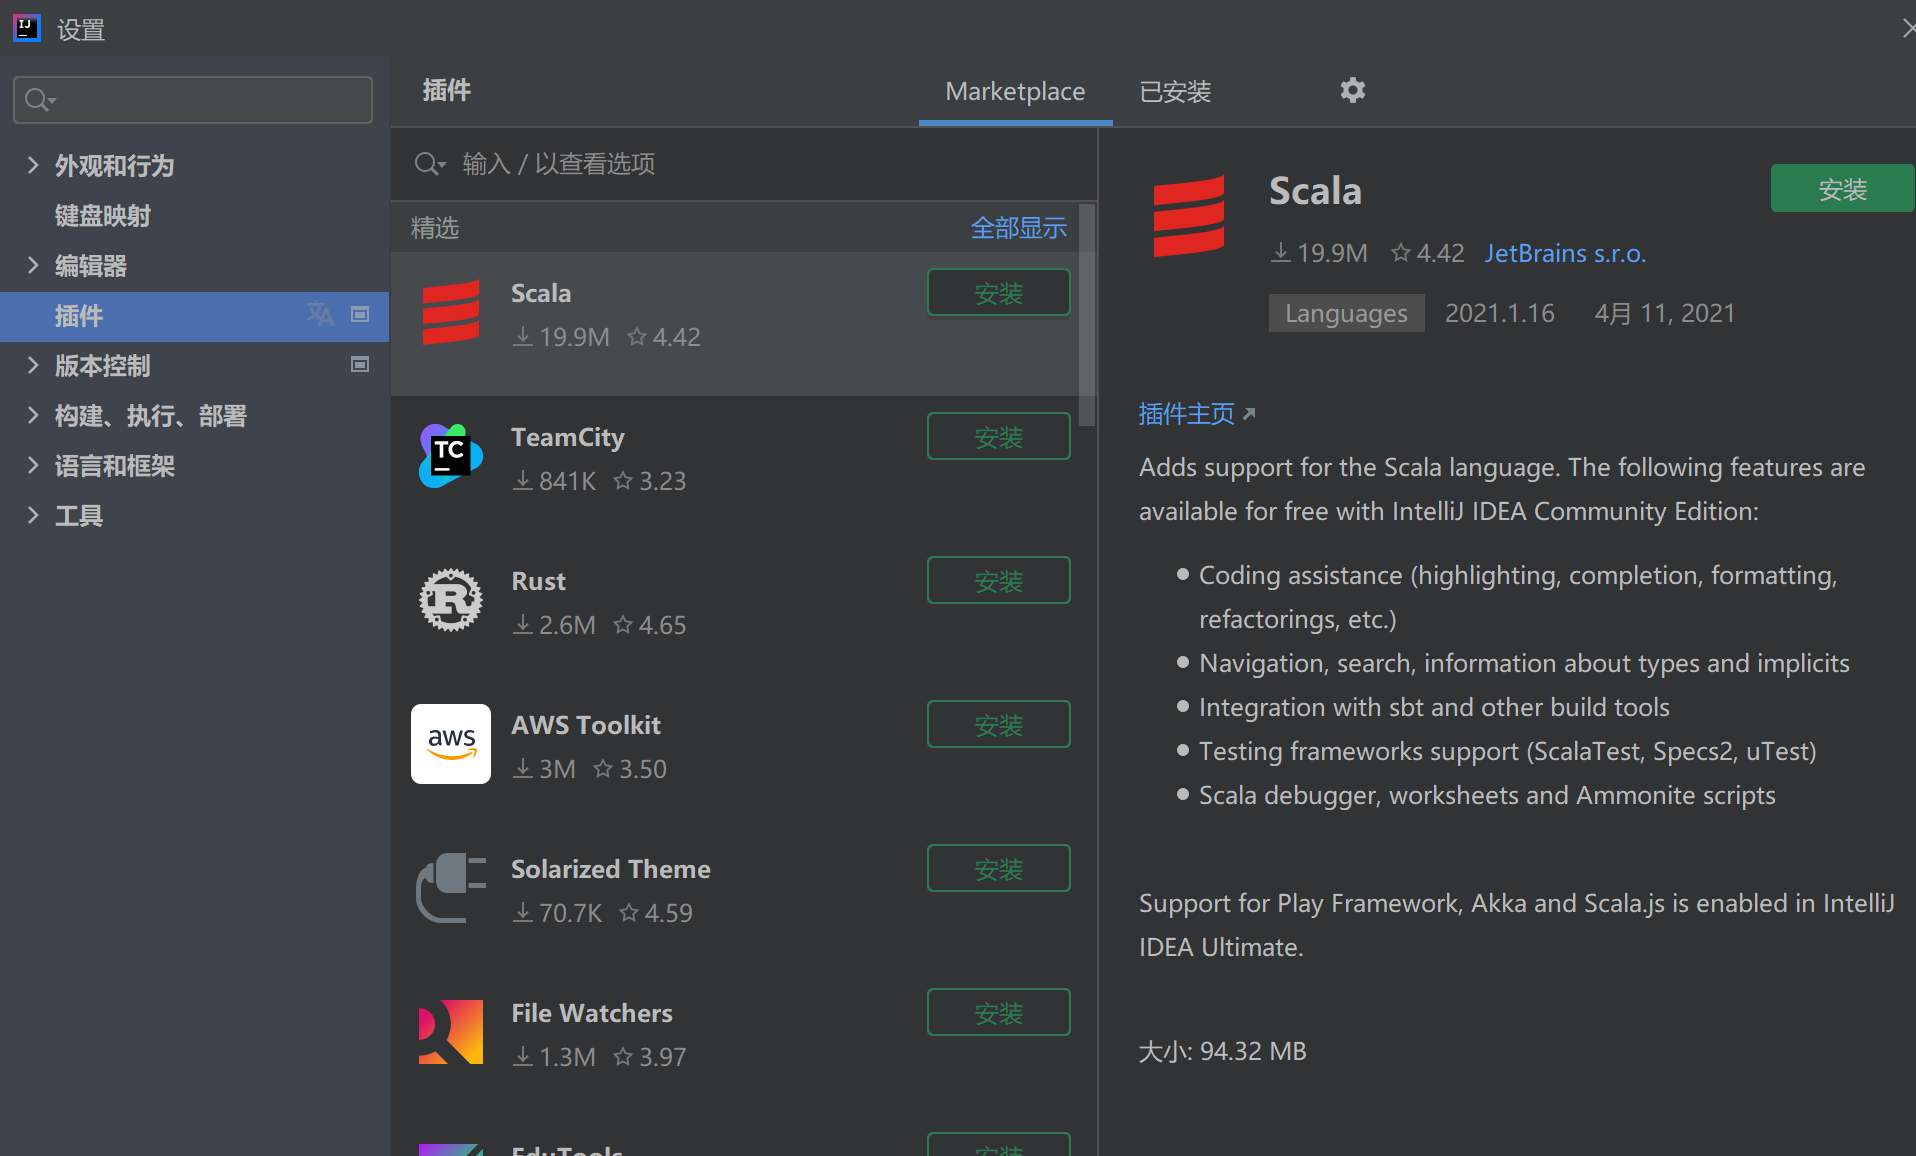The image size is (1916, 1156).
Task: Switch to the Marketplace tab
Action: tap(1015, 92)
